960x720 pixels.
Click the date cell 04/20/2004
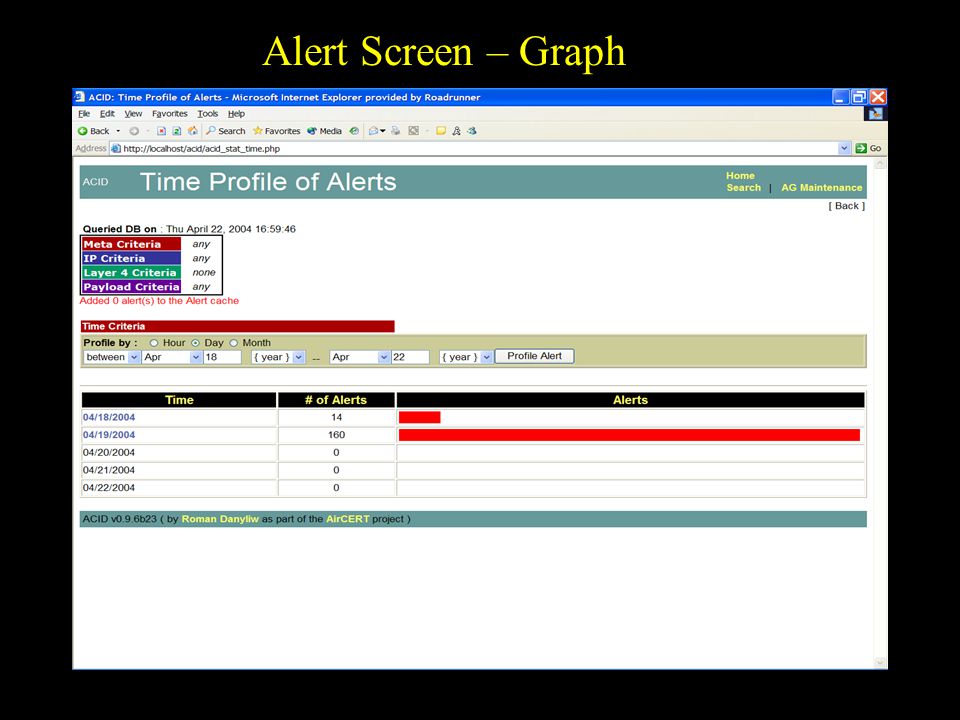[179, 453]
